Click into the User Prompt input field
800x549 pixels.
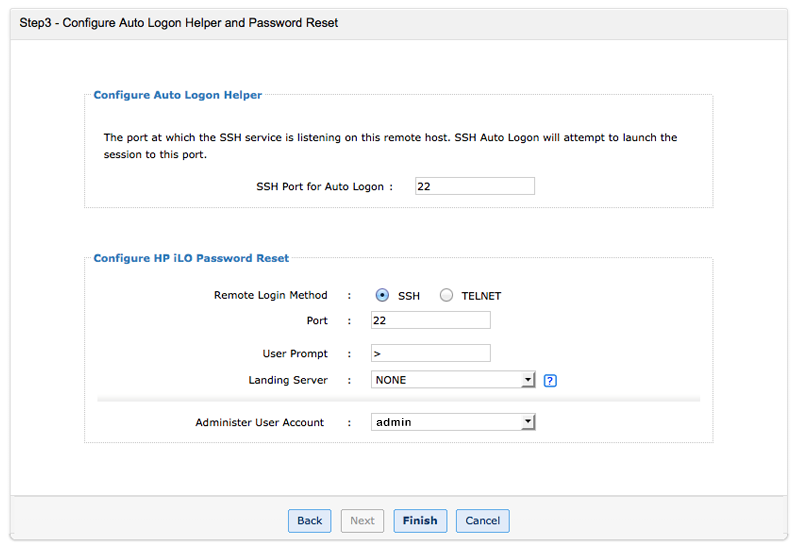(x=430, y=353)
